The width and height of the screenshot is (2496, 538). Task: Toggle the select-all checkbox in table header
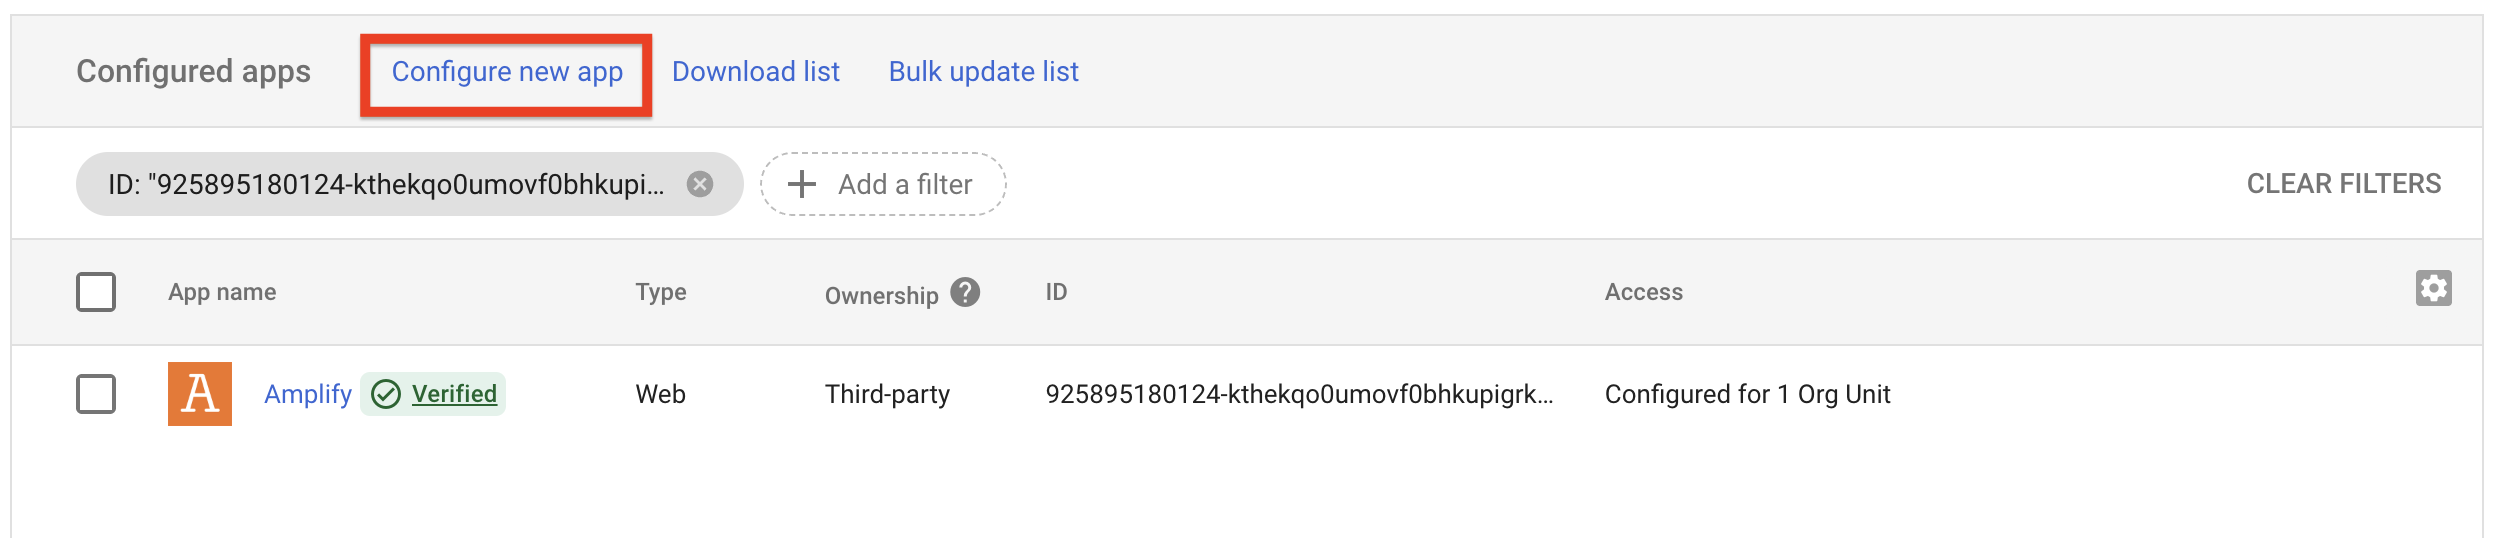pos(96,292)
